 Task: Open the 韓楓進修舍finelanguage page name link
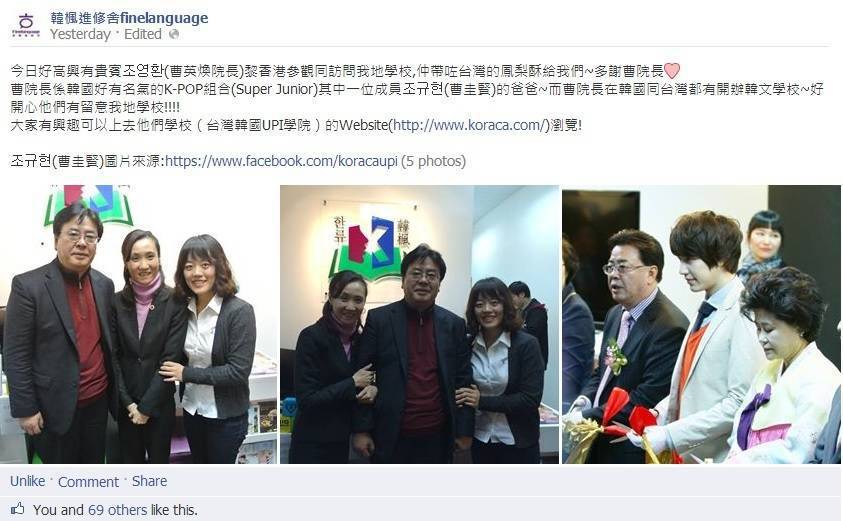(x=129, y=18)
